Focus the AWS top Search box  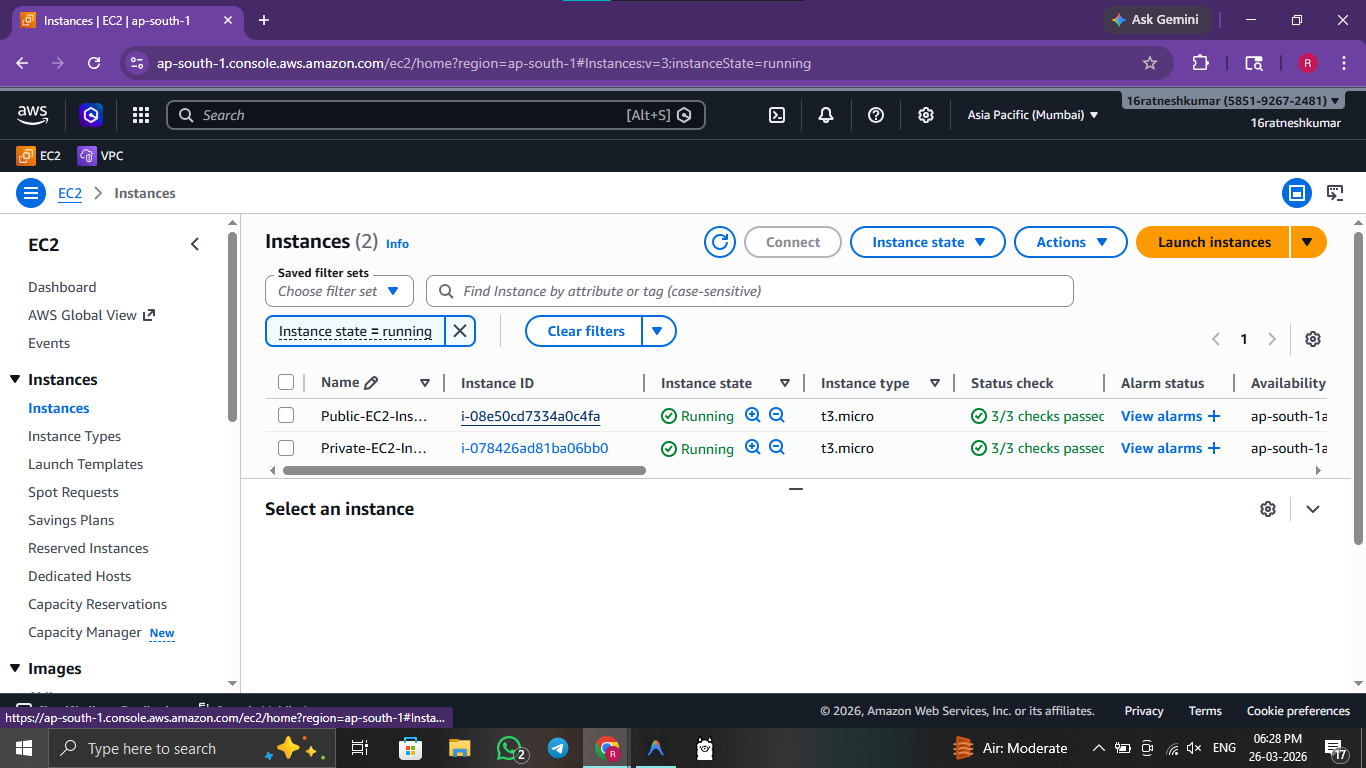tap(436, 115)
